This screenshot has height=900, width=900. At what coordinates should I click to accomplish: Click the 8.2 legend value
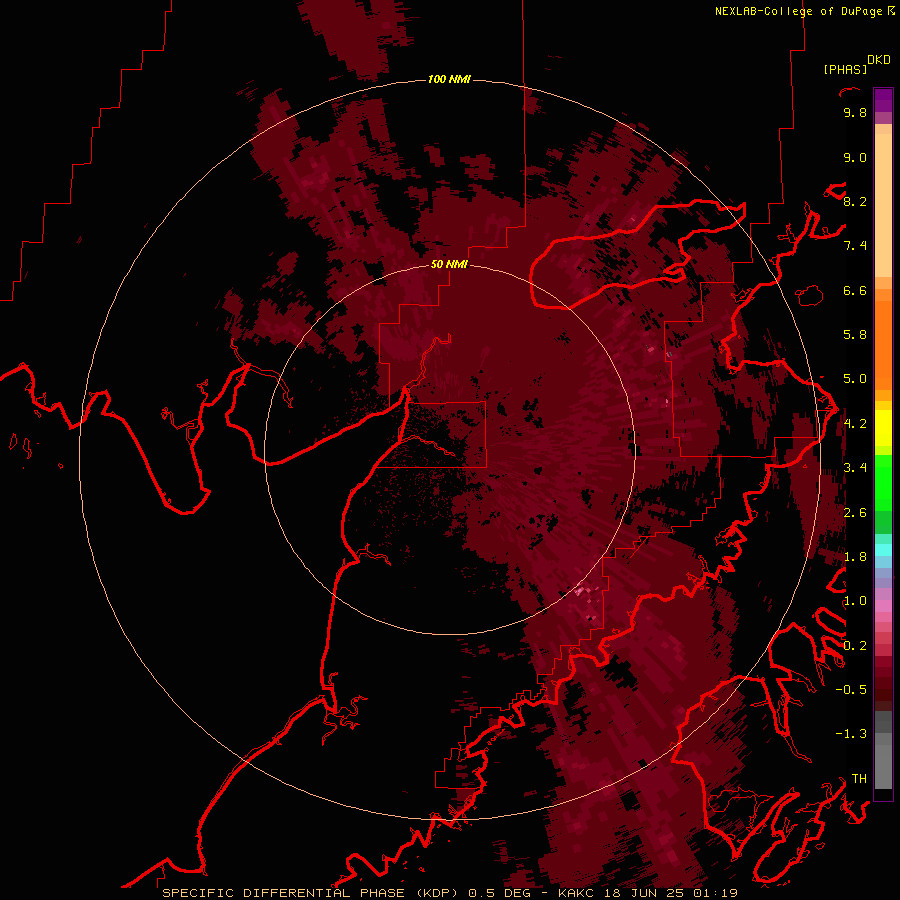[855, 201]
